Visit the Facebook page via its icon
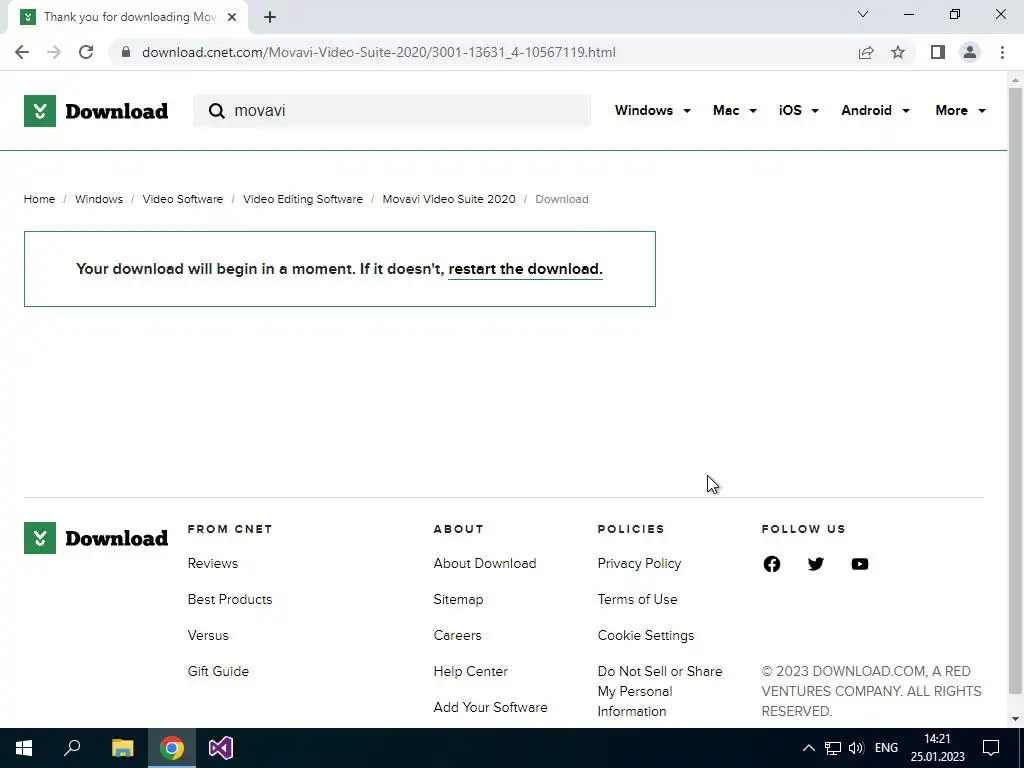 click(772, 564)
